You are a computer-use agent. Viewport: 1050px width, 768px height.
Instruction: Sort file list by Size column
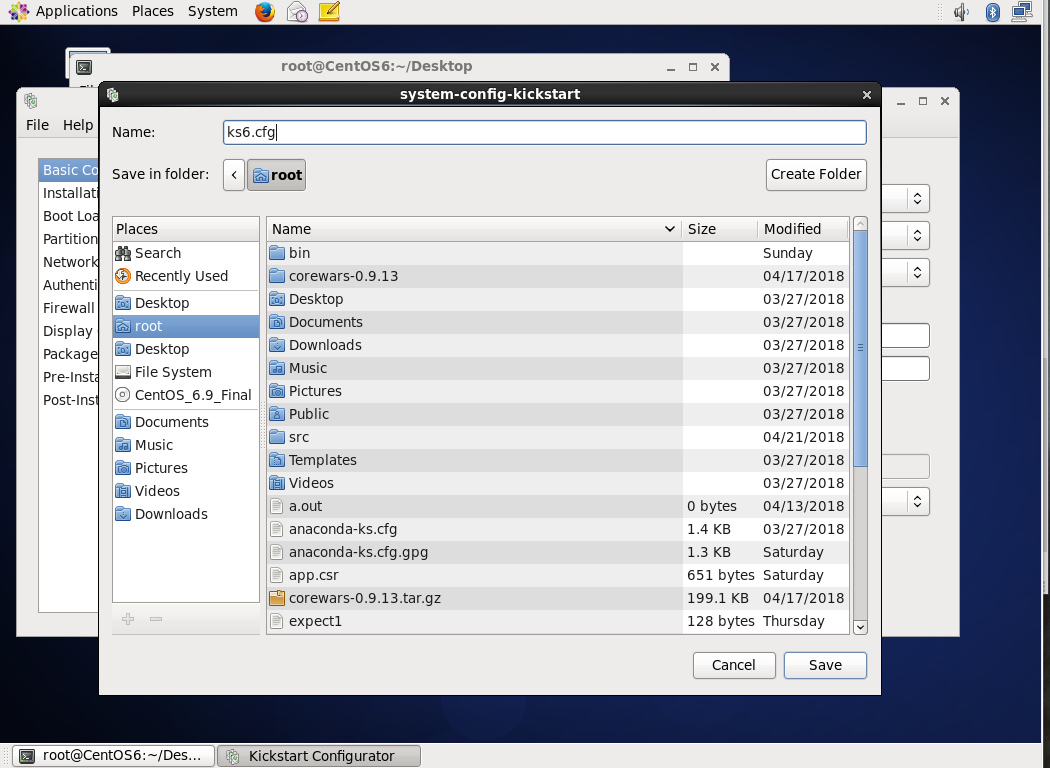[720, 229]
